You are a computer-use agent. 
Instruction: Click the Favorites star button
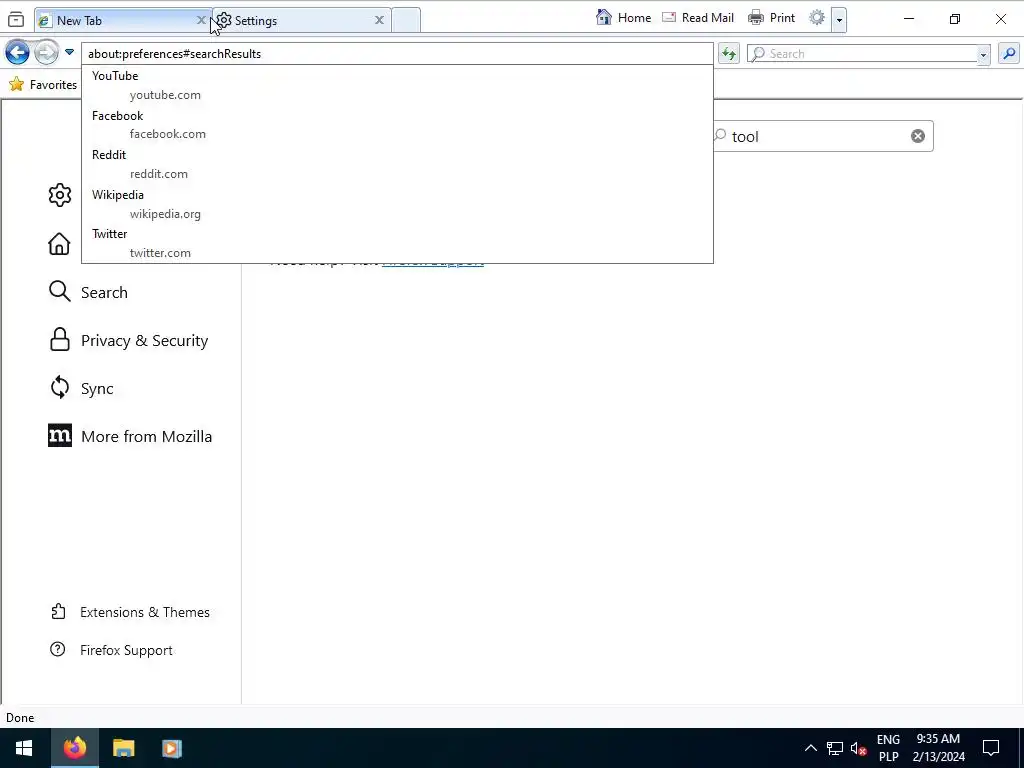point(43,84)
